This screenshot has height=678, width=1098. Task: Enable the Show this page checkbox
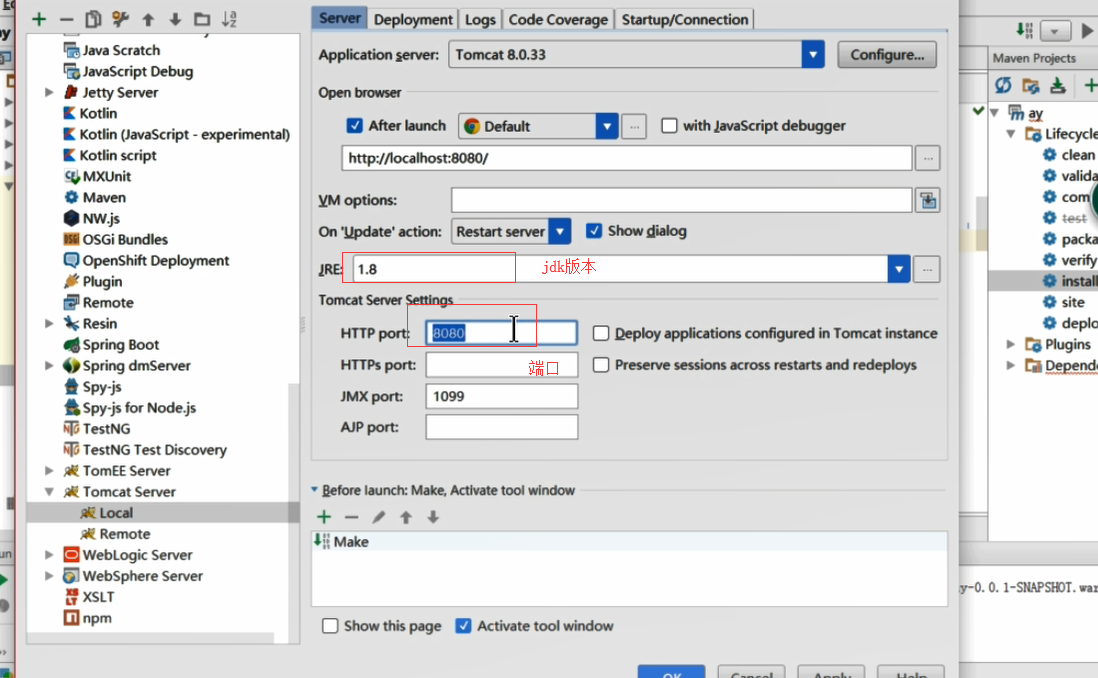pyautogui.click(x=330, y=625)
